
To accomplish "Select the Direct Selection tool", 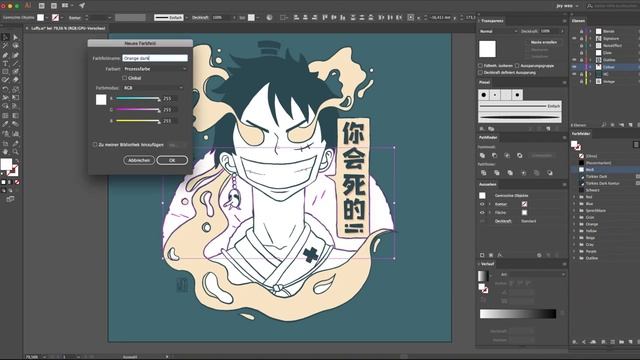I will [16, 37].
